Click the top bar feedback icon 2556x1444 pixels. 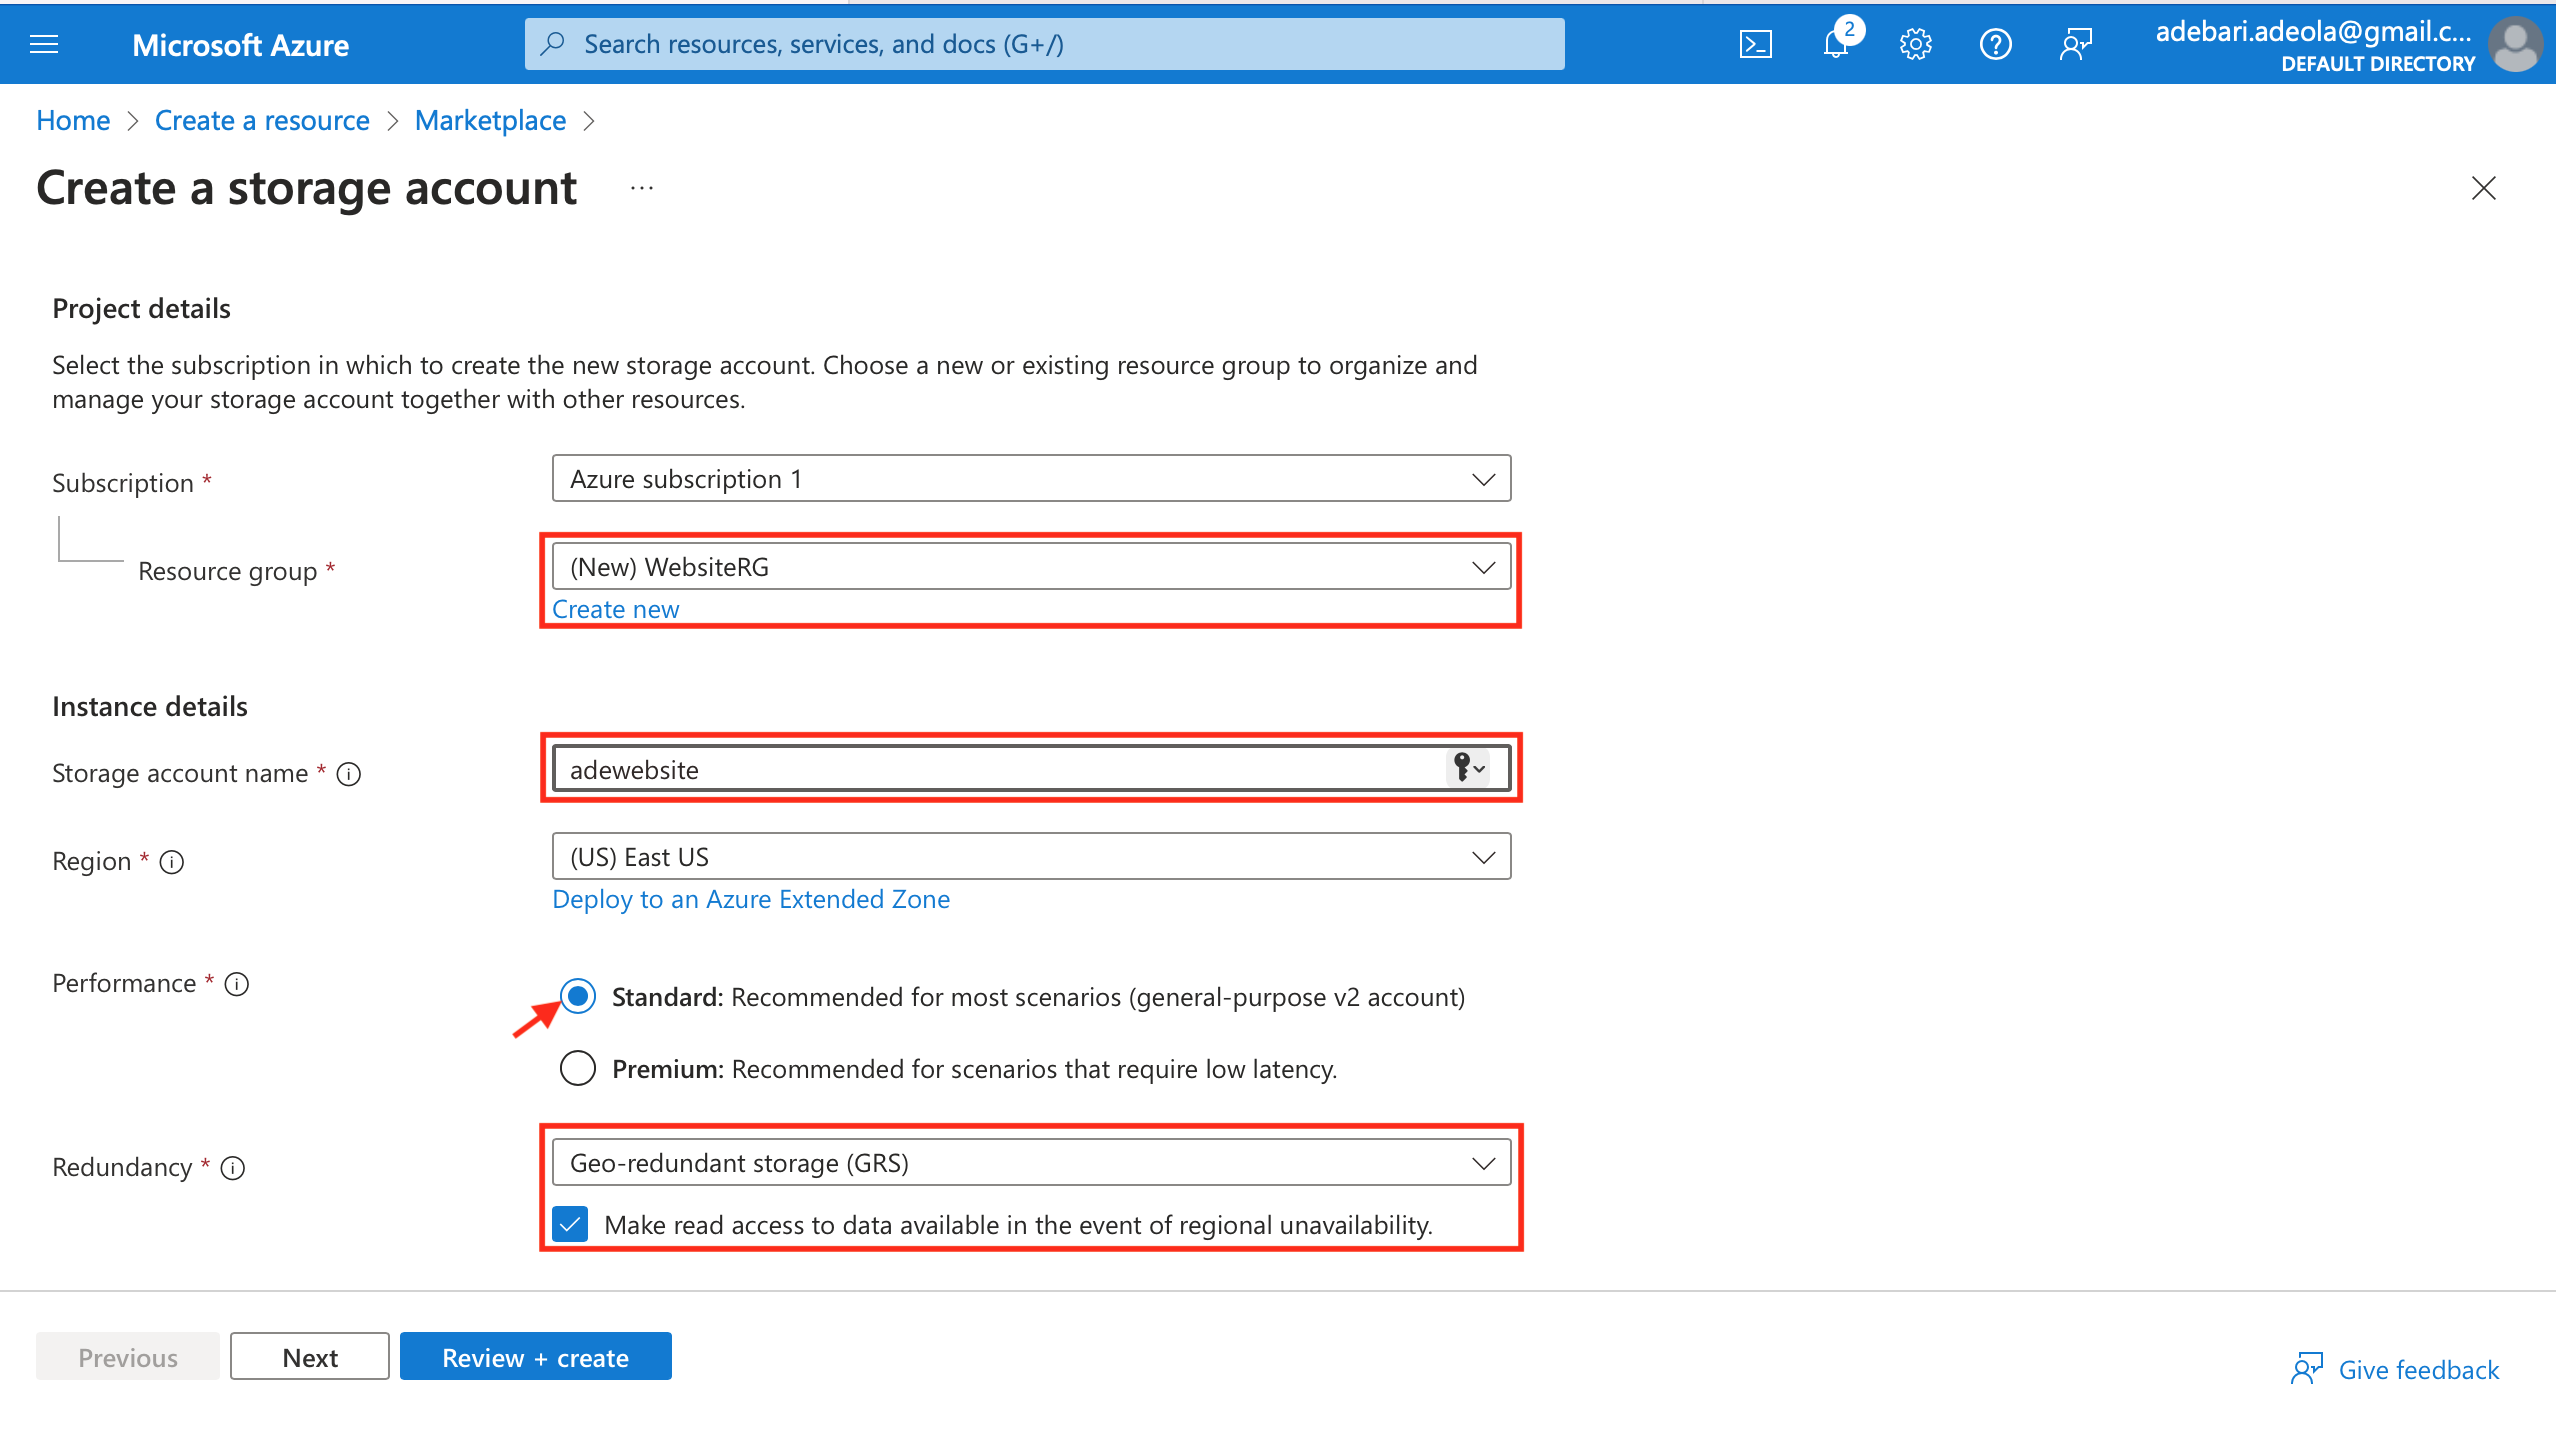[x=2076, y=44]
